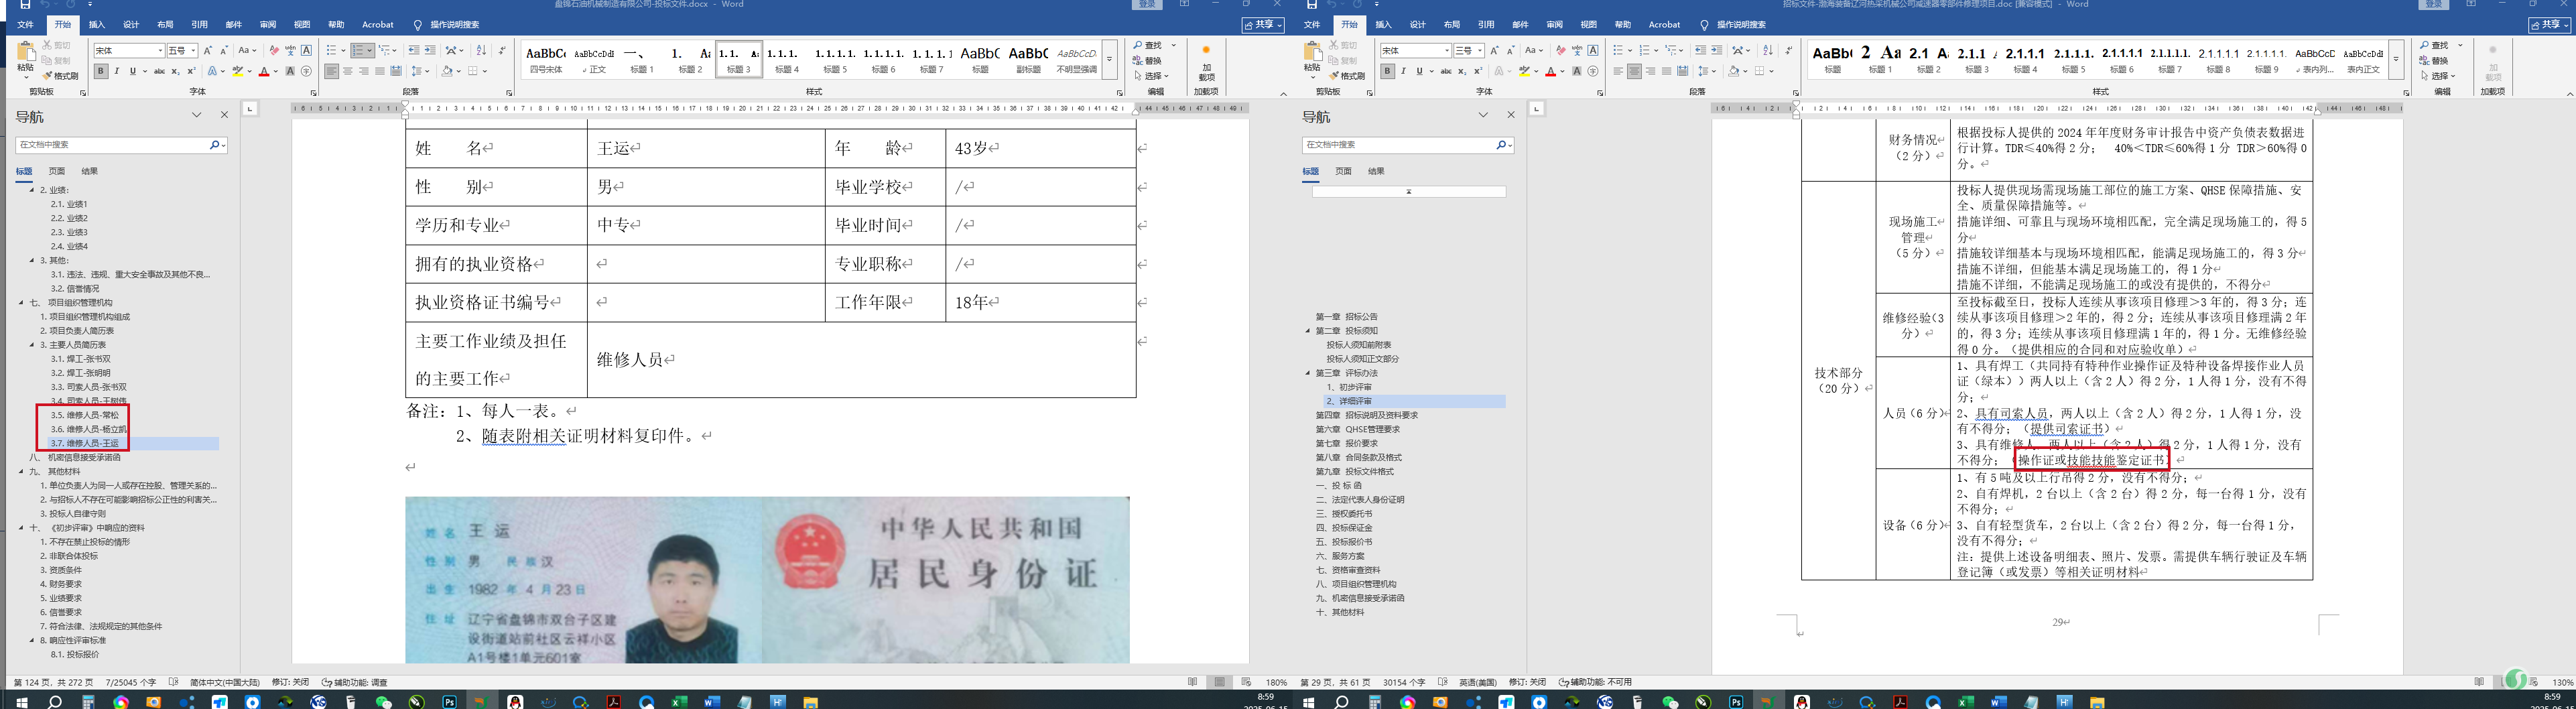Justify paragraph text in the 投标文件 window
Viewport: 2576px width, 709px height.
[x=380, y=71]
